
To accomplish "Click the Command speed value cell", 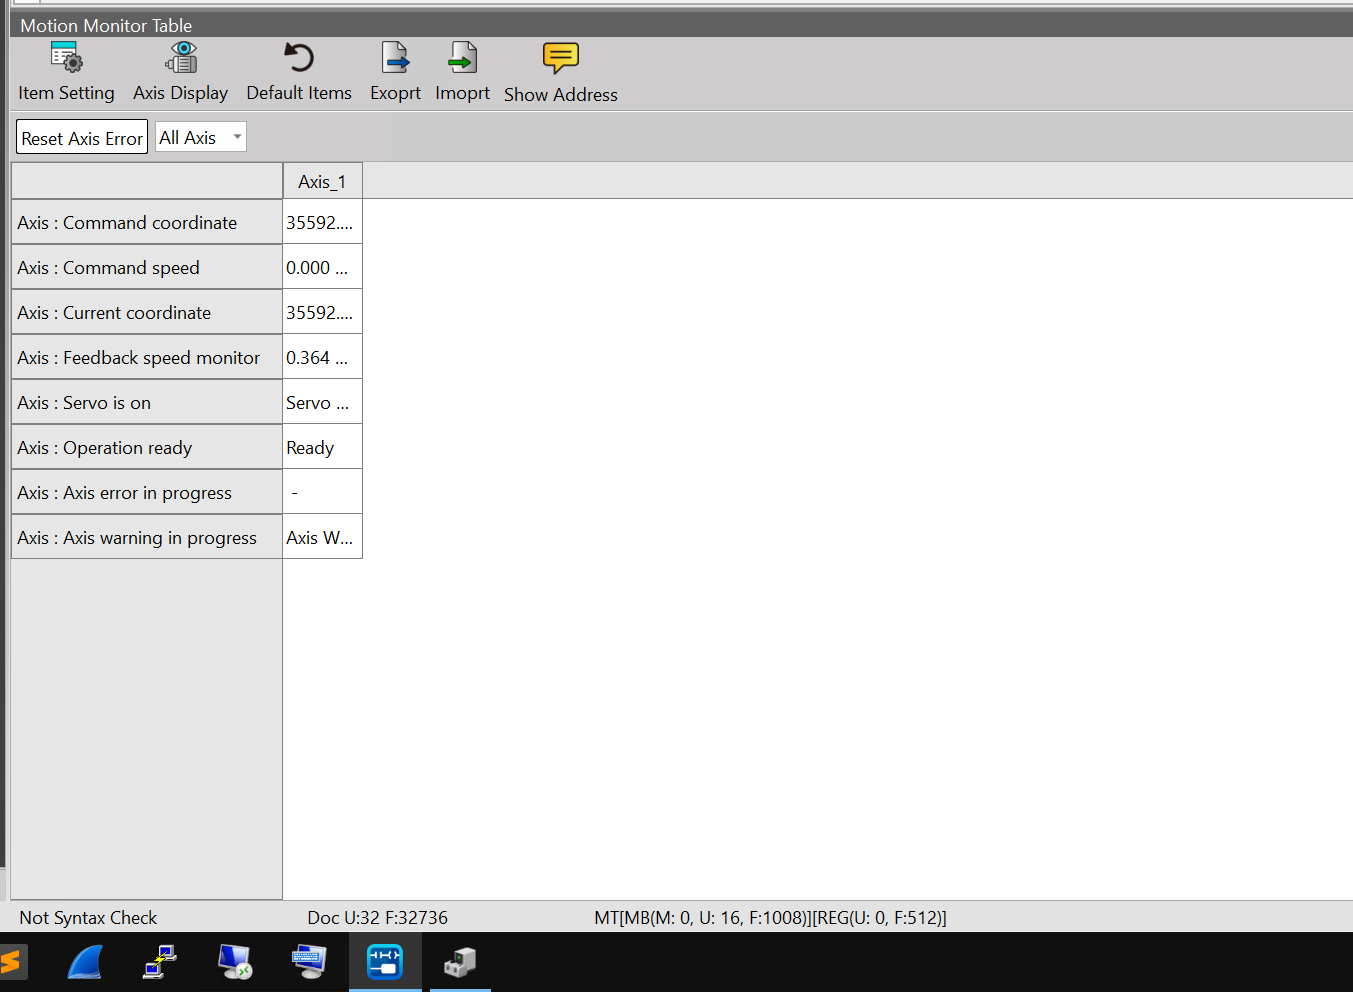I will pos(322,268).
